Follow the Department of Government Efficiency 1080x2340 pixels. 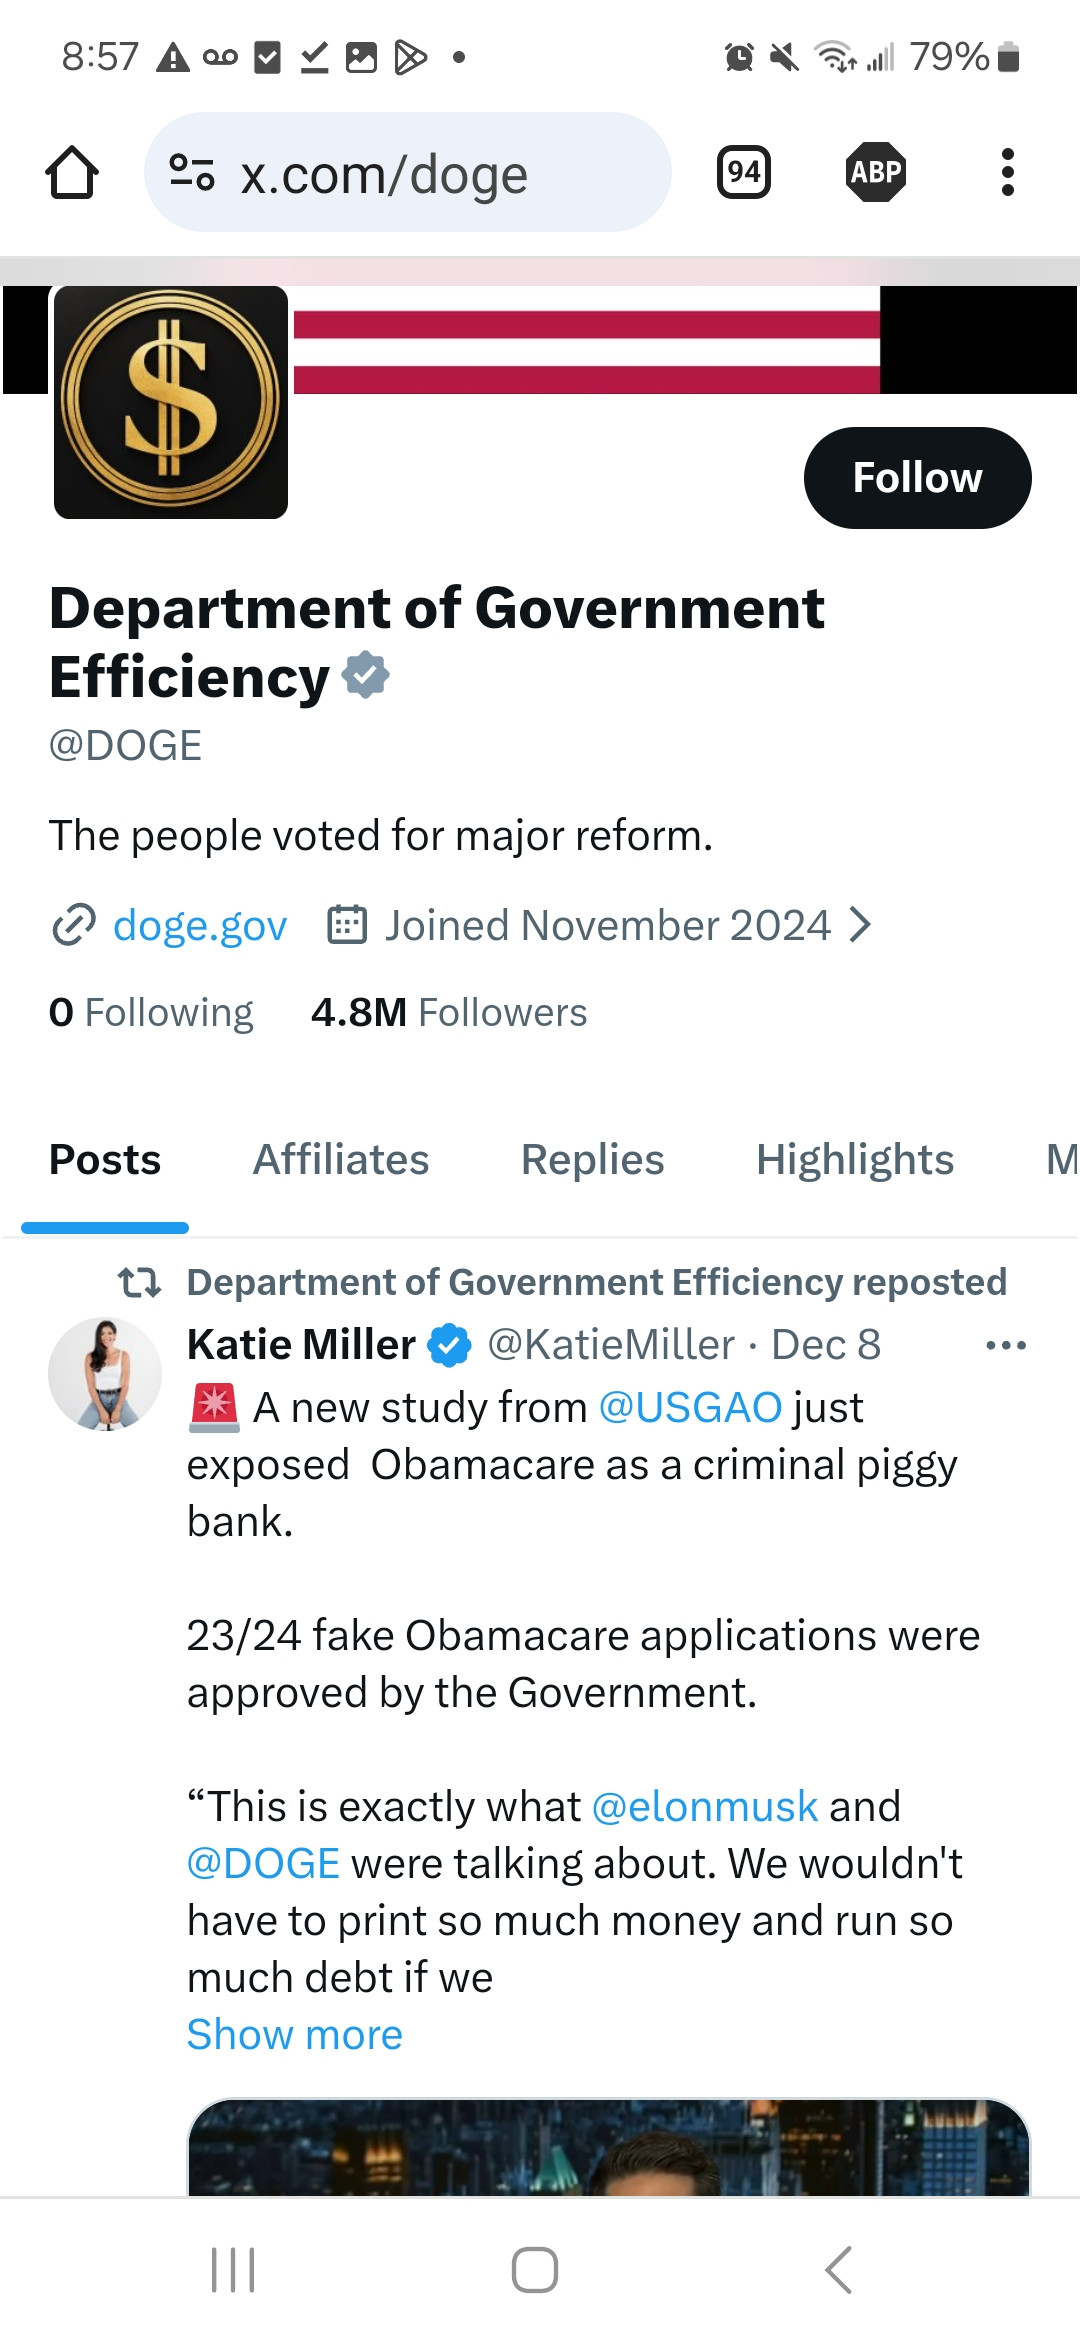[917, 478]
